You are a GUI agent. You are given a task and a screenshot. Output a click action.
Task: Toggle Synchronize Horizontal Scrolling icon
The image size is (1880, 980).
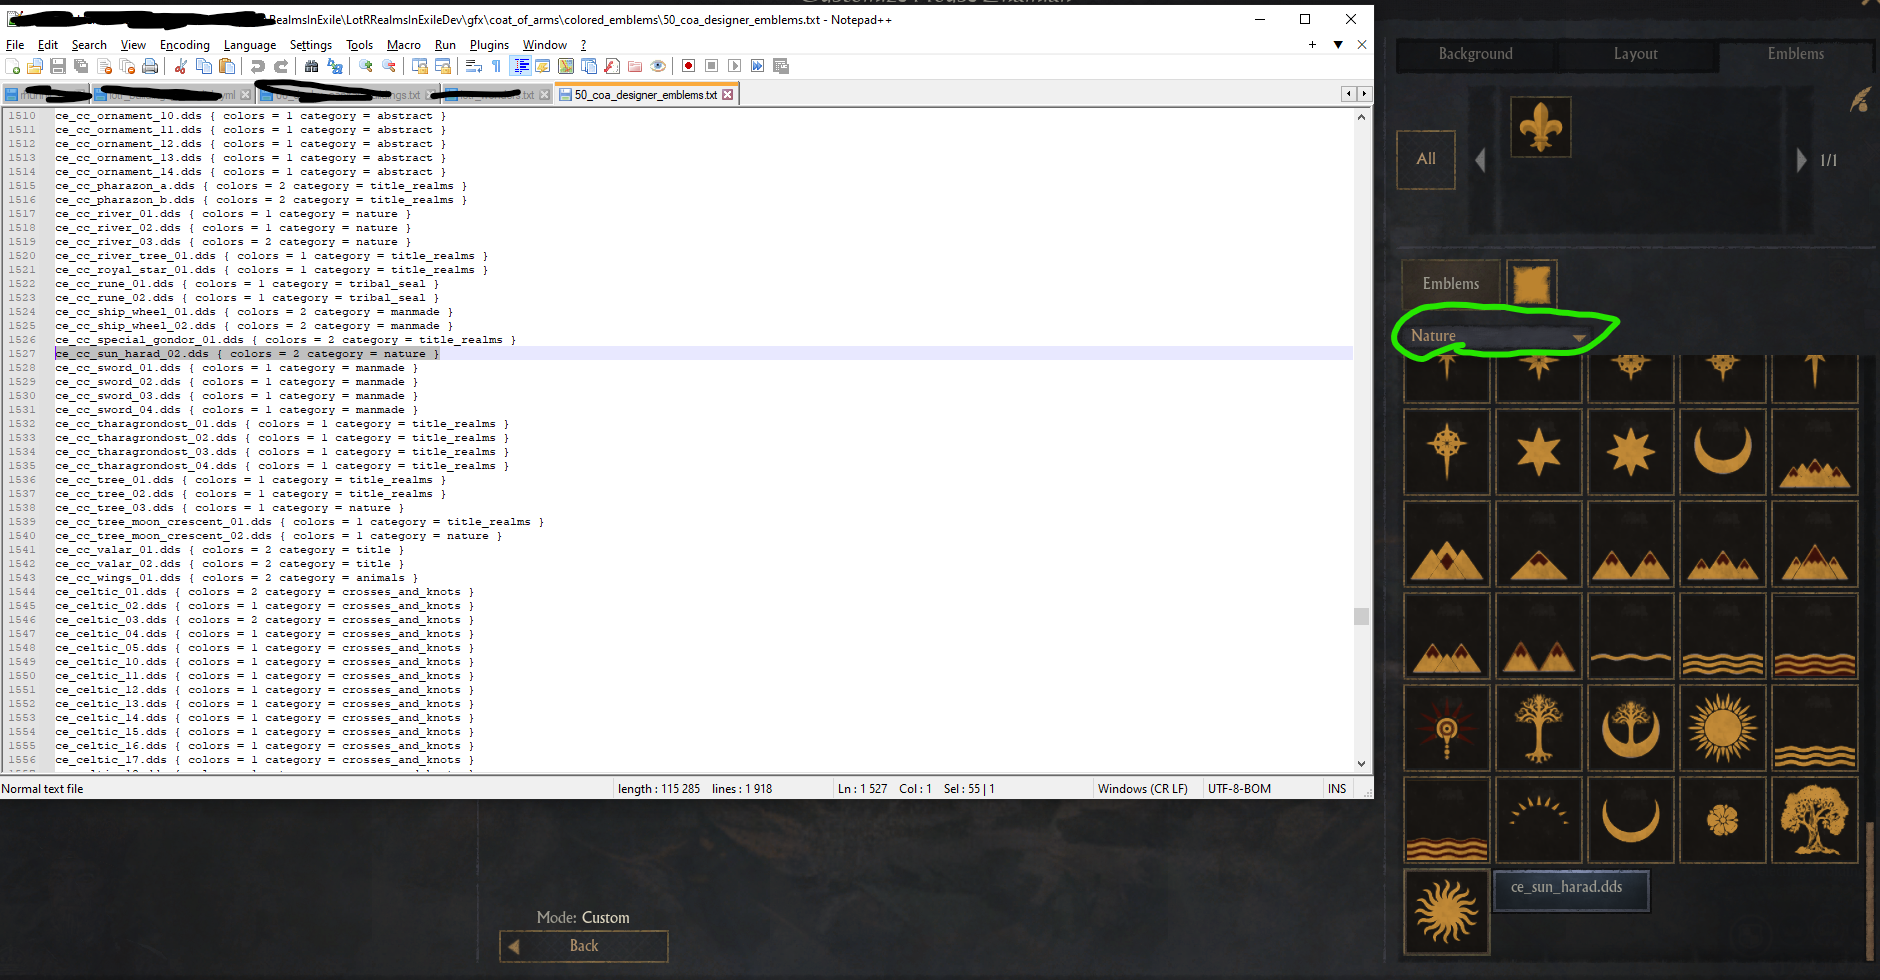(443, 66)
